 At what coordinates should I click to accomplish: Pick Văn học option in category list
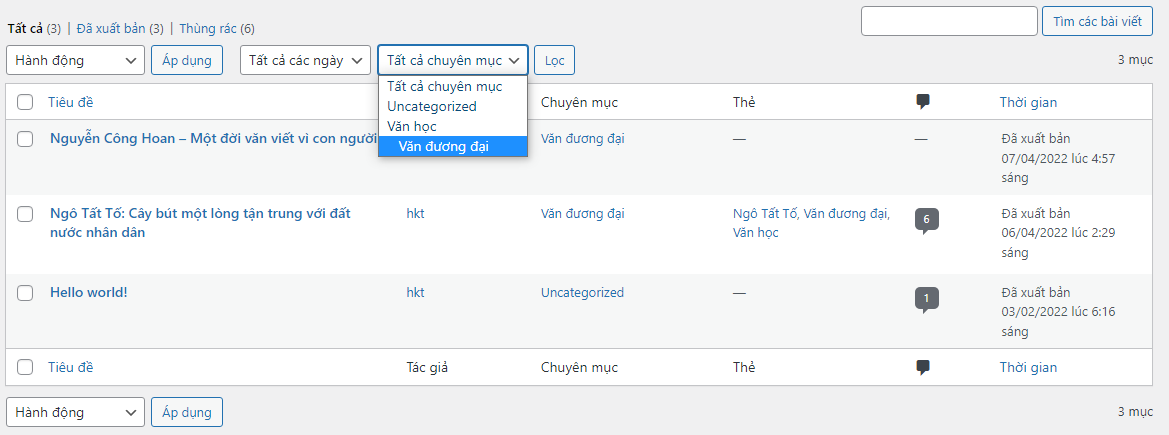point(412,127)
